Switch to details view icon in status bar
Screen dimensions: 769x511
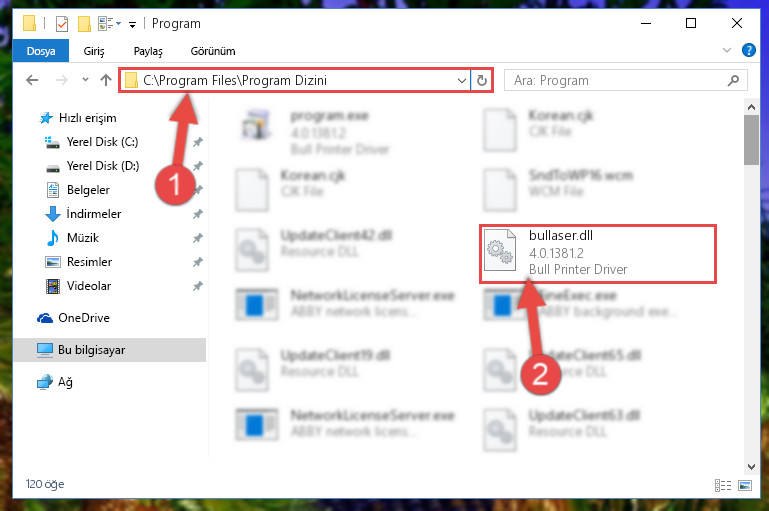coord(723,485)
